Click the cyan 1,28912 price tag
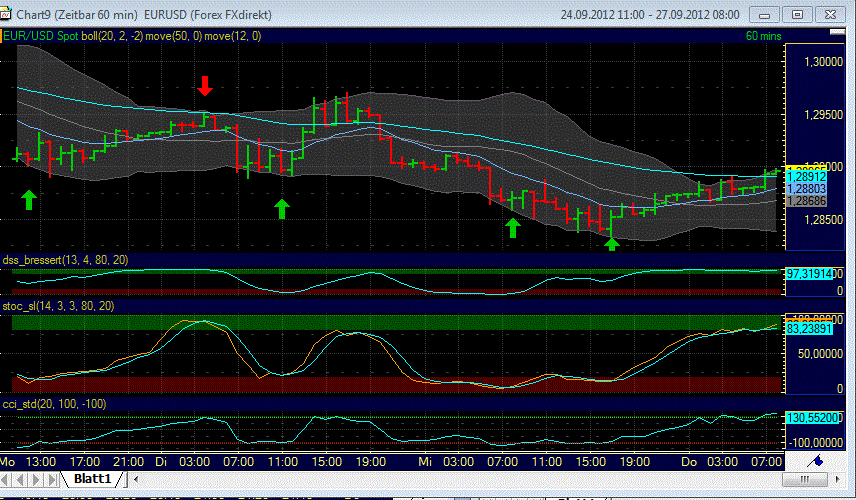Screen dimensions: 856x500 point(806,177)
